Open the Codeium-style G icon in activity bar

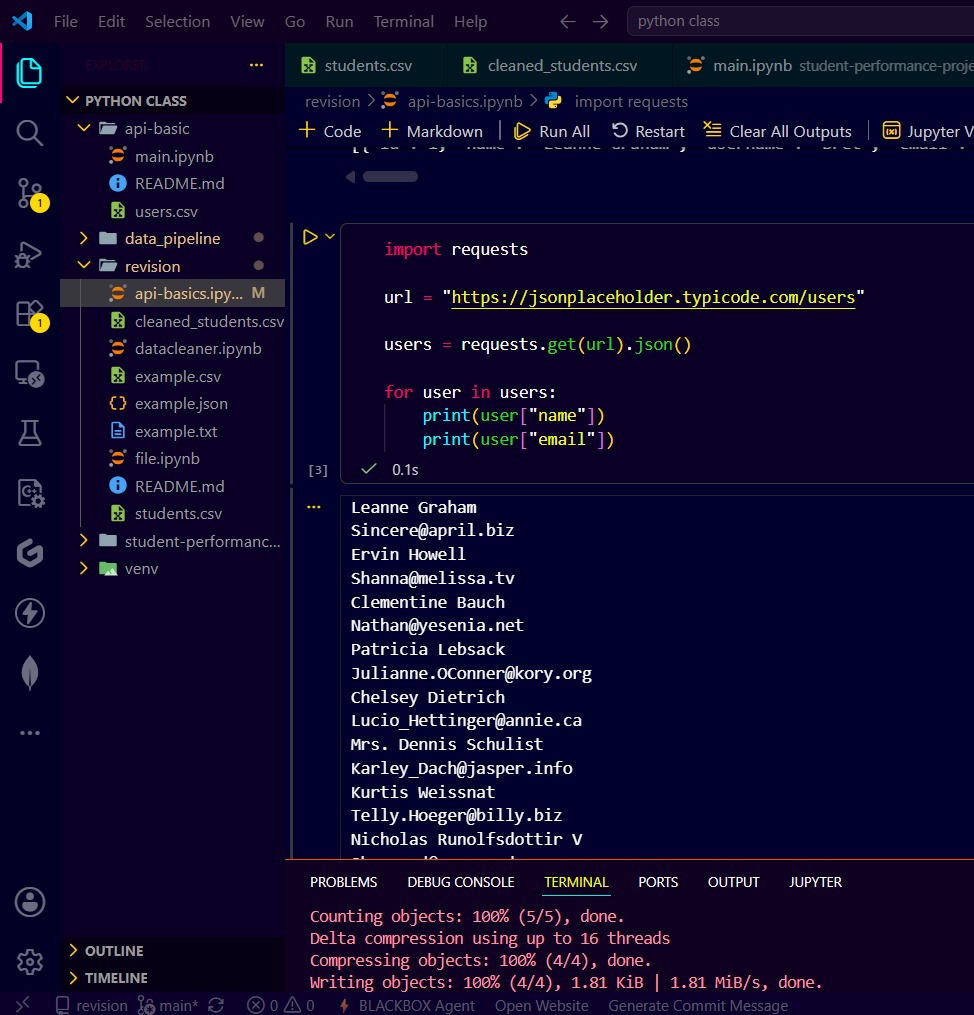click(29, 553)
